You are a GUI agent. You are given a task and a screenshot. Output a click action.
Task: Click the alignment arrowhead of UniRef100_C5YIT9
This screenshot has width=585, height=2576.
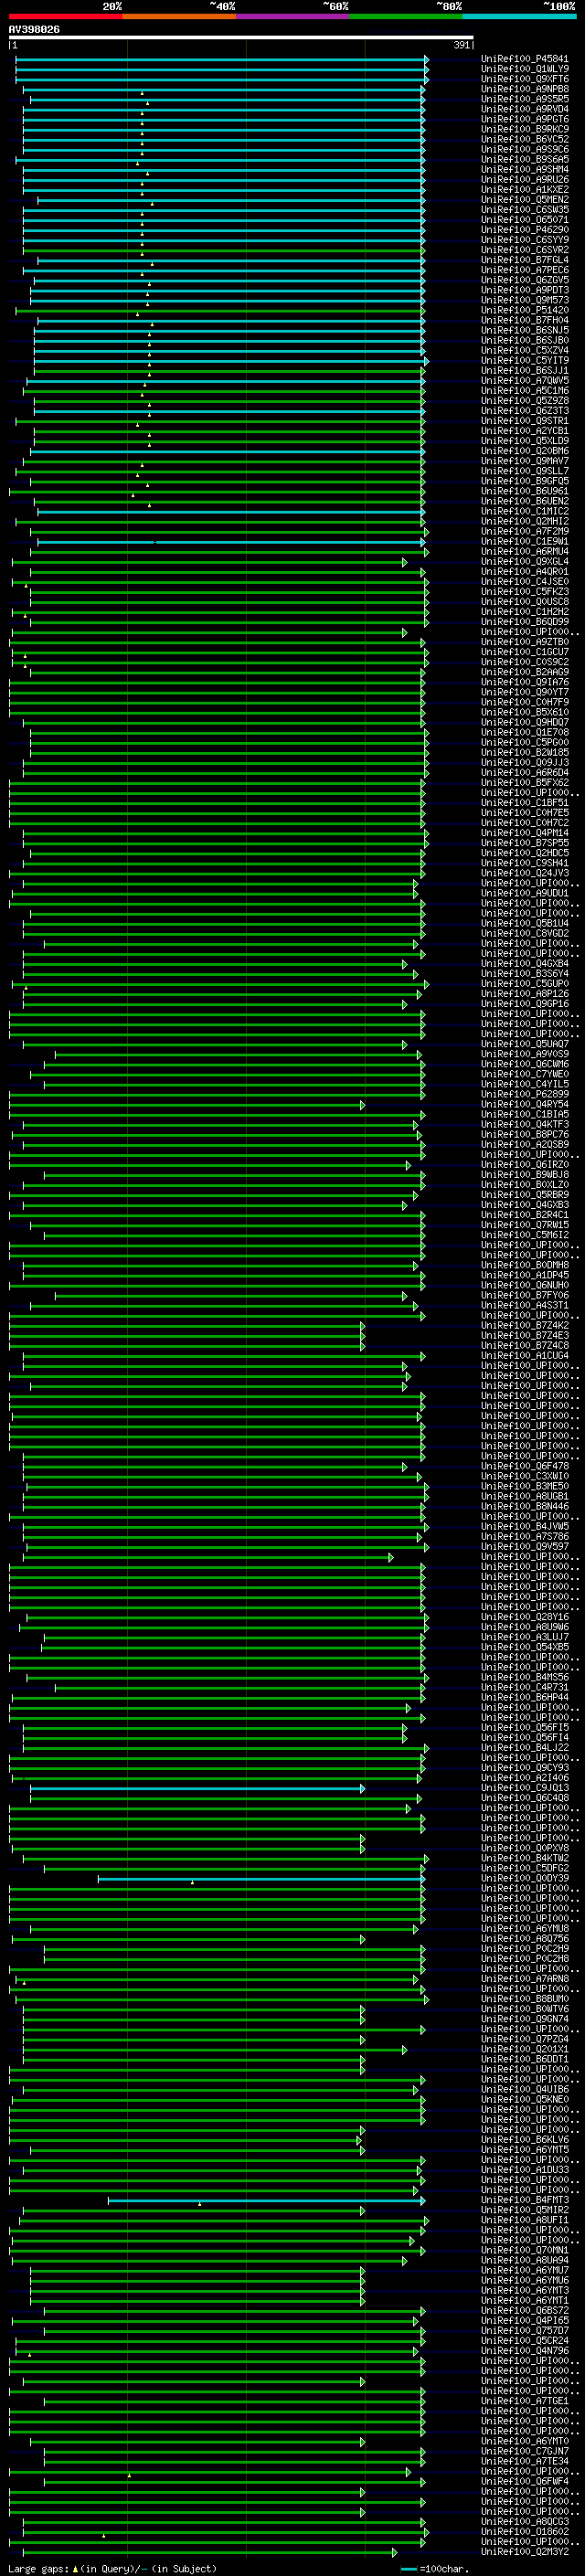[426, 361]
